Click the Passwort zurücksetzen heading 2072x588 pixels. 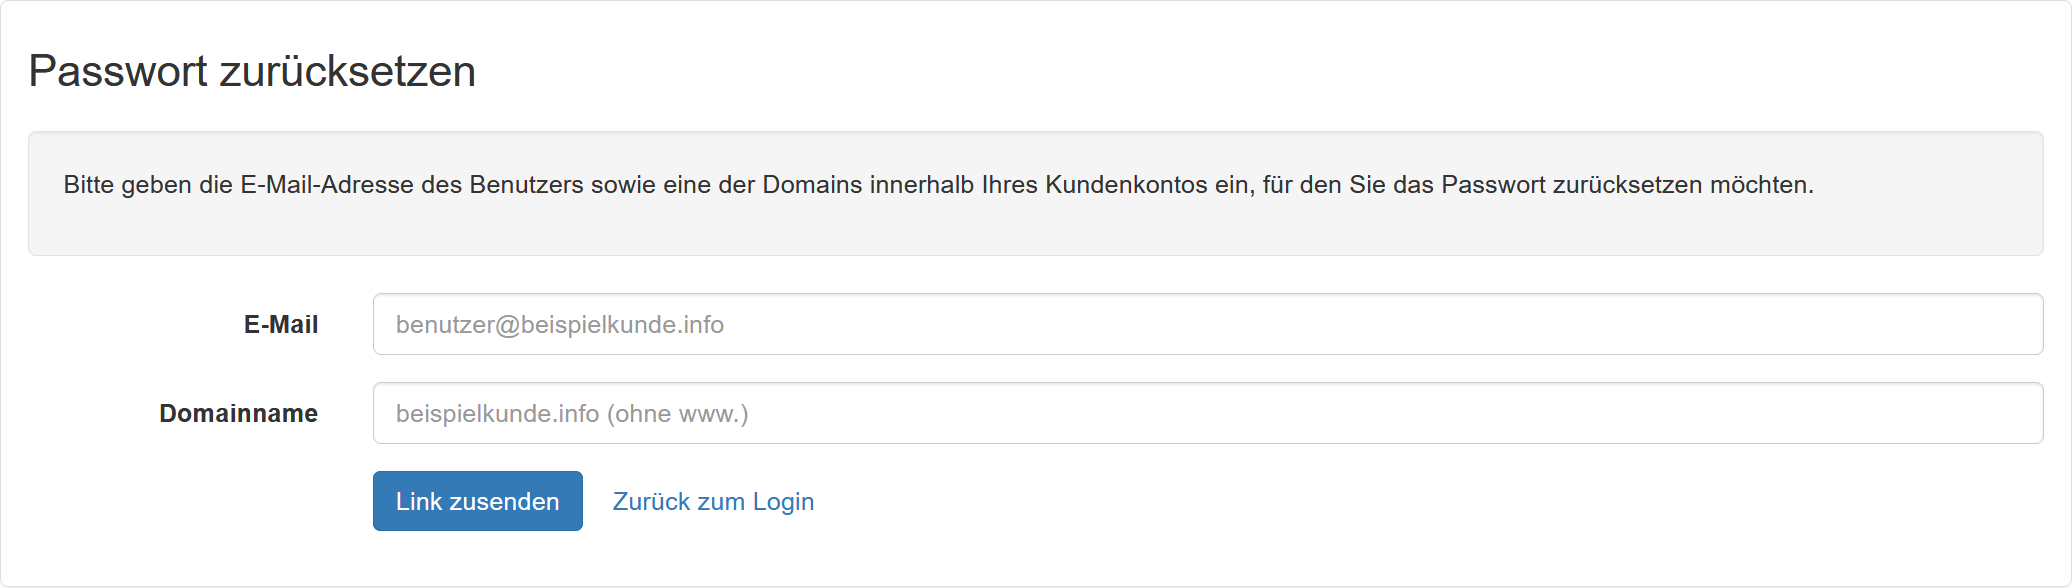[252, 71]
